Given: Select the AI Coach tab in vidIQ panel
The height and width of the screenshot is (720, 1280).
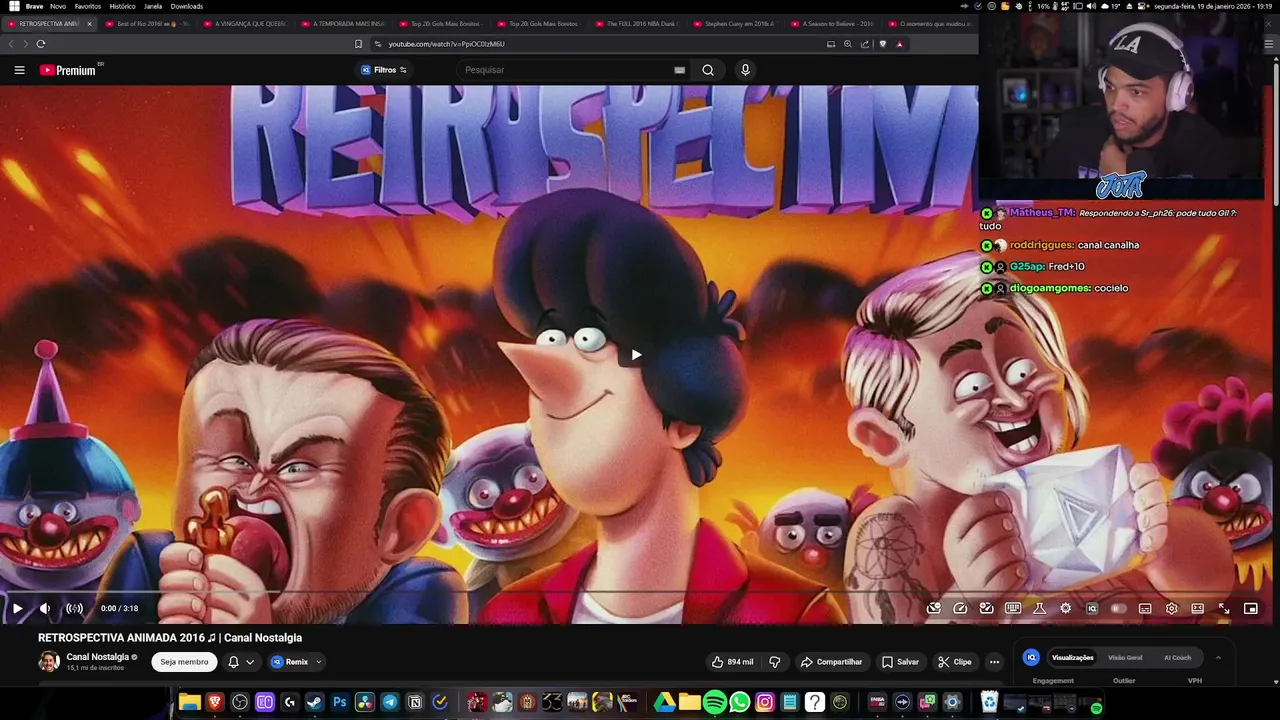Looking at the screenshot, I should pos(1177,658).
